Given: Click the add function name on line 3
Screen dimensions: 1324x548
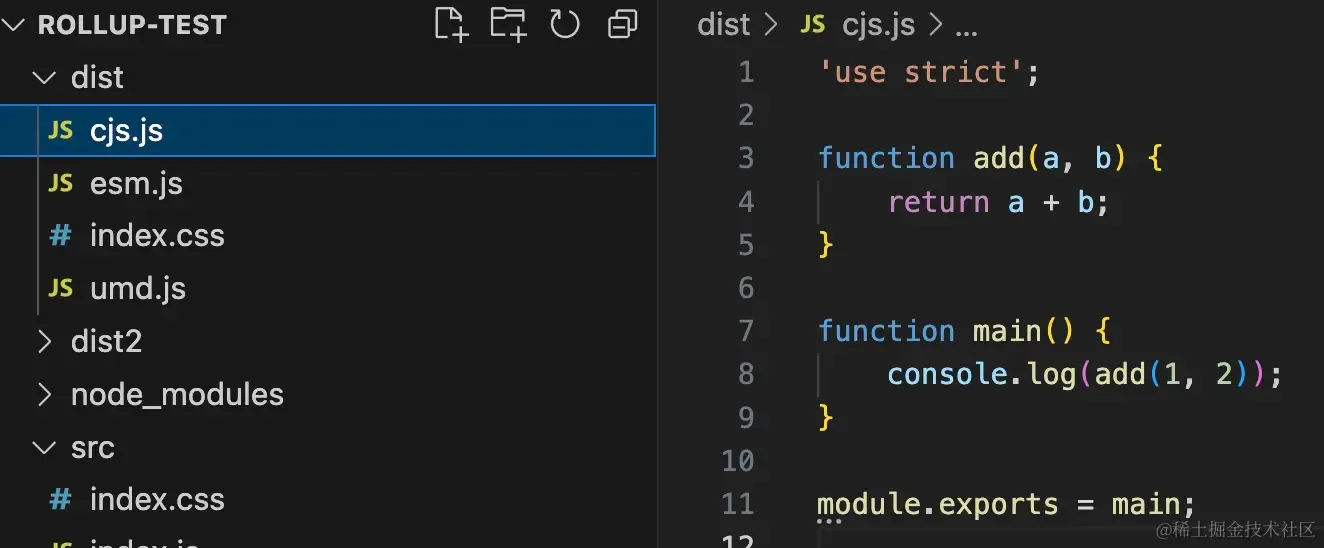Looking at the screenshot, I should pos(999,158).
